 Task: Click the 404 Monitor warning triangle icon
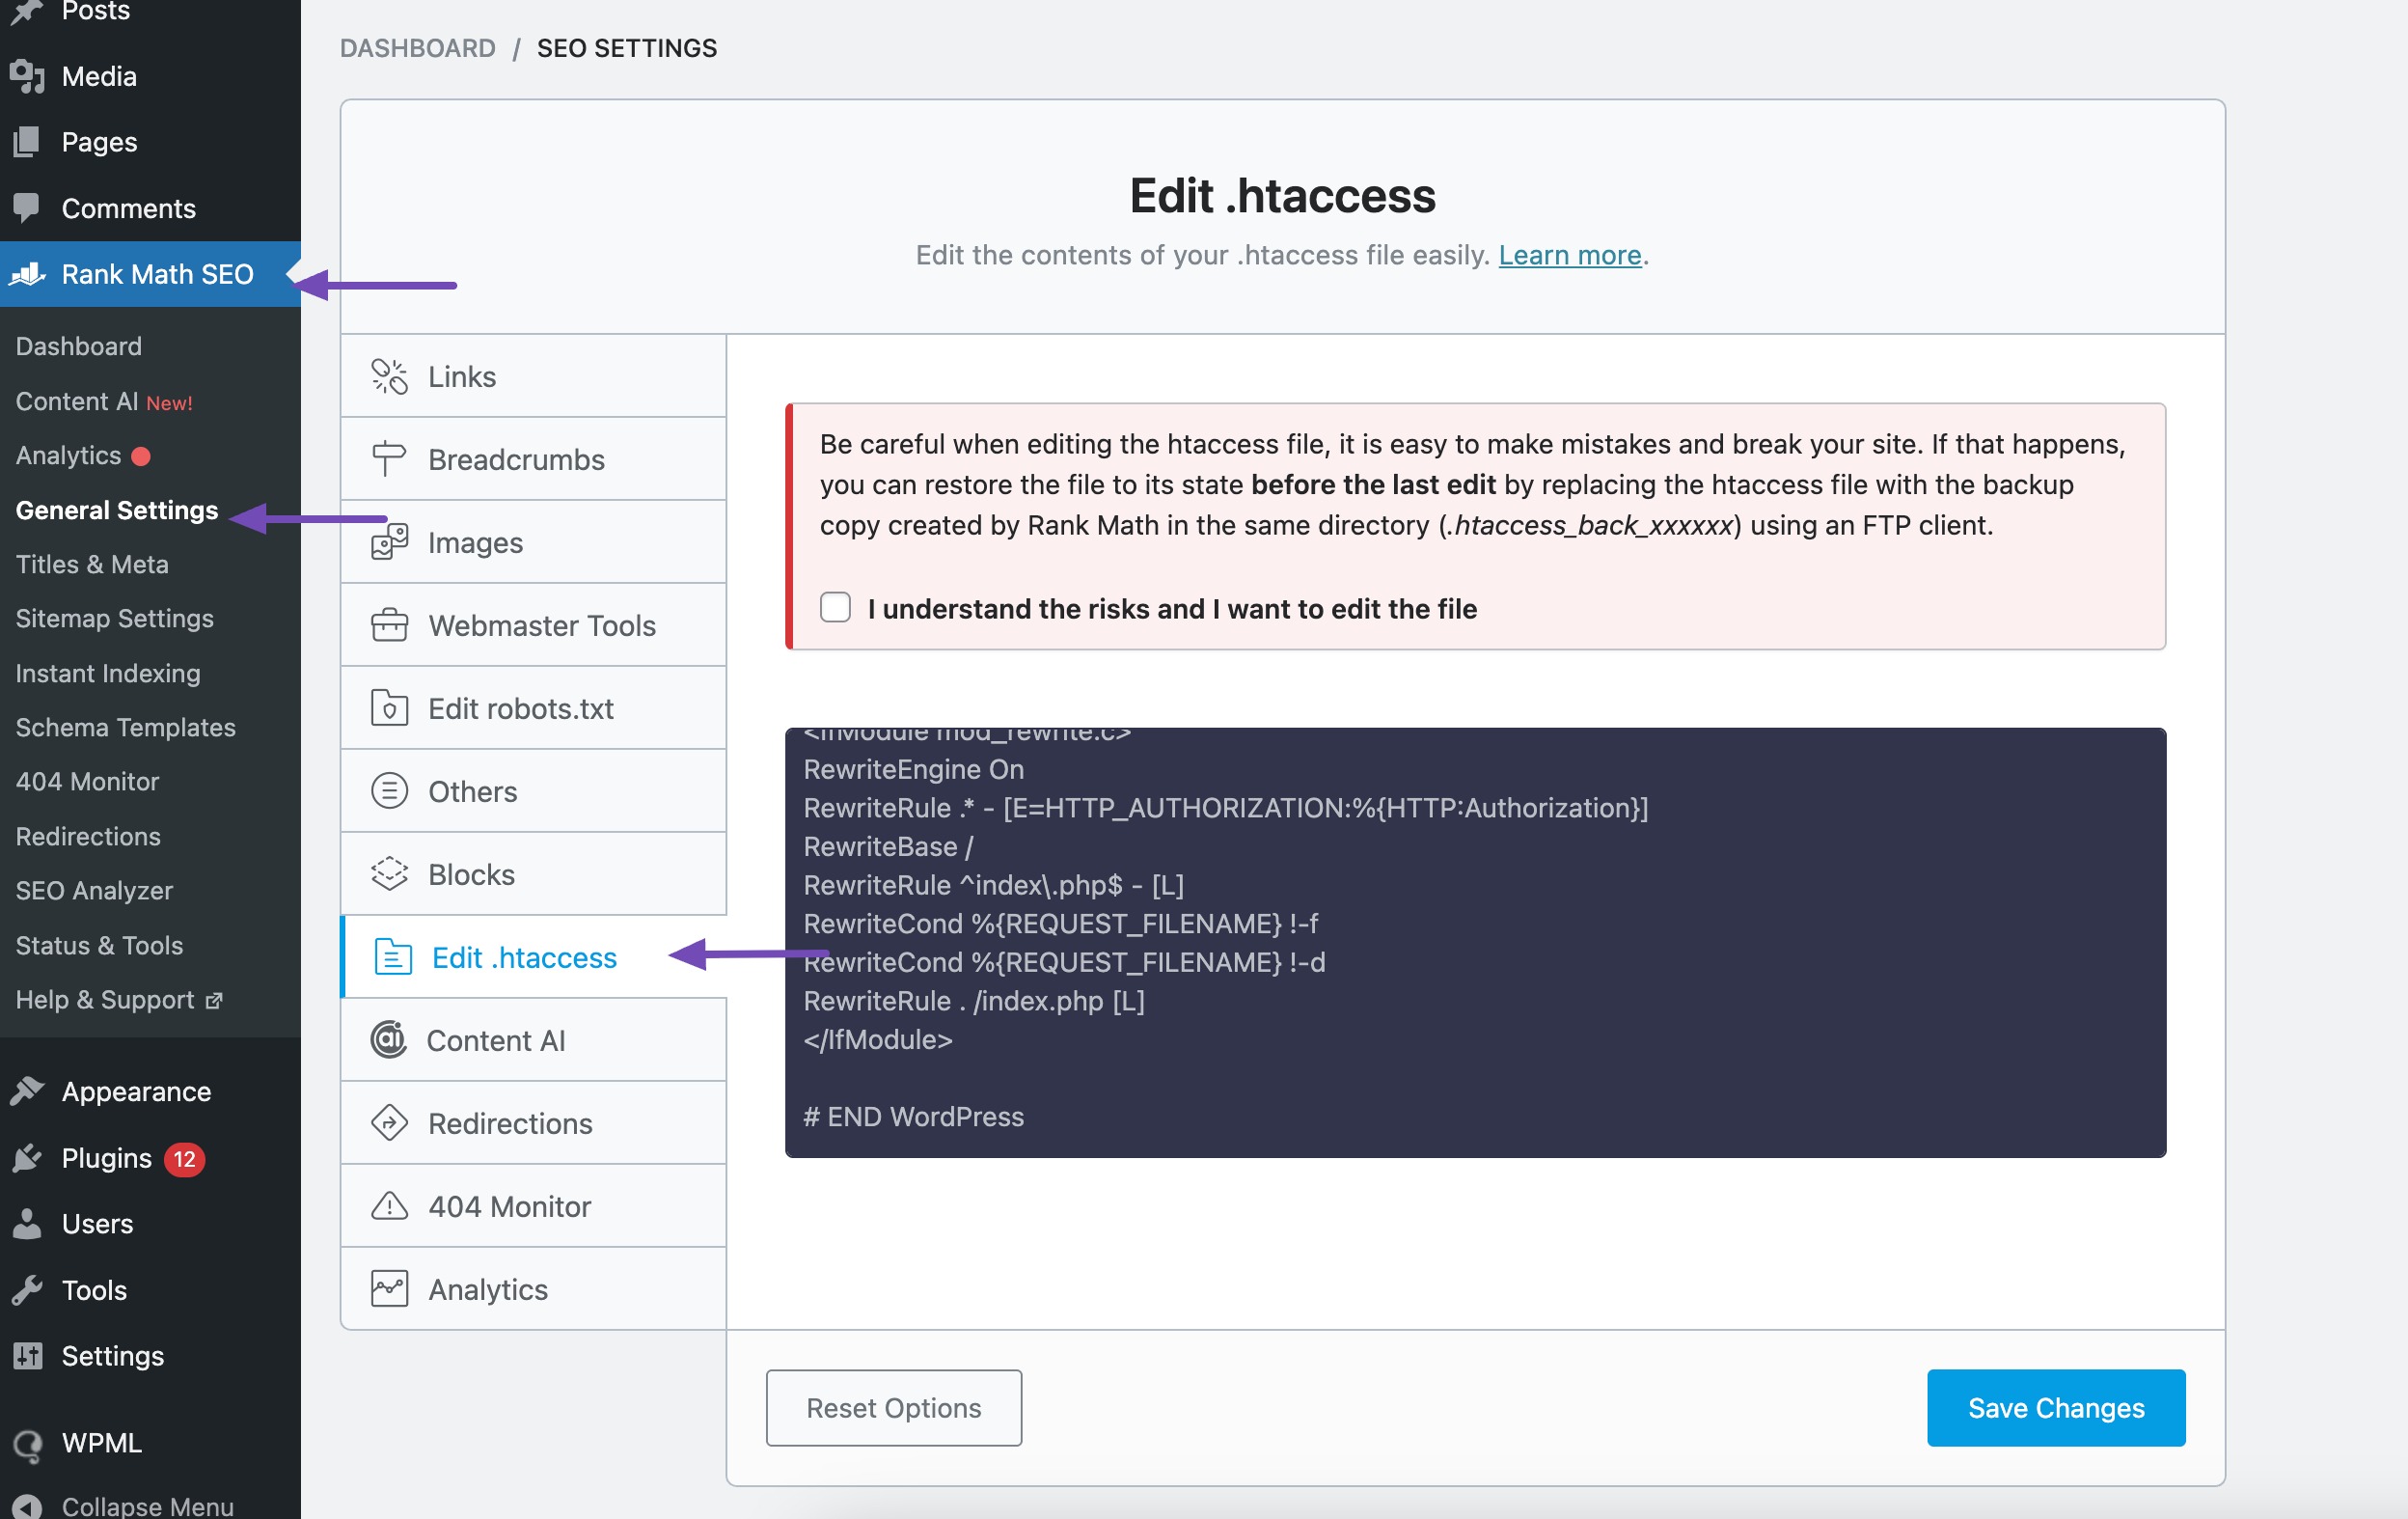click(389, 1207)
